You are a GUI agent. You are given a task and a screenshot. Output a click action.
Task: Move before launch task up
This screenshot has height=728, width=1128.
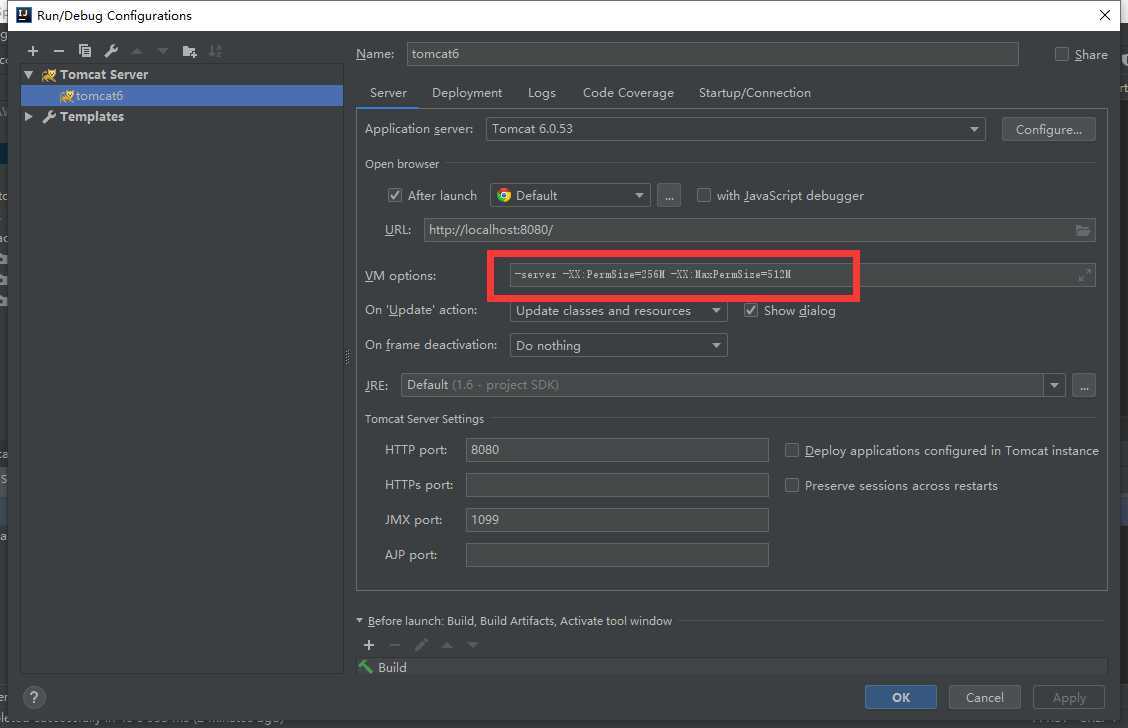447,645
